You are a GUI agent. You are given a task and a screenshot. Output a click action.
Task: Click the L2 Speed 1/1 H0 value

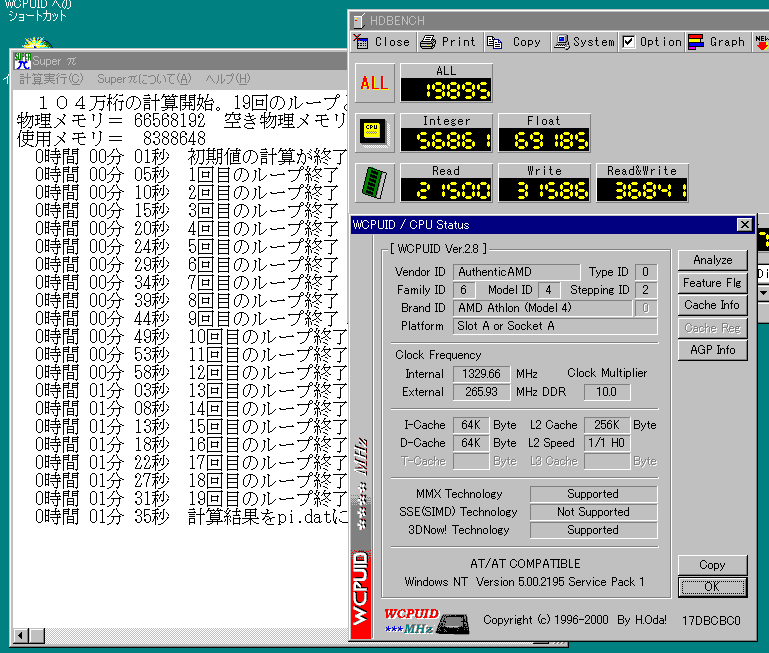point(607,443)
